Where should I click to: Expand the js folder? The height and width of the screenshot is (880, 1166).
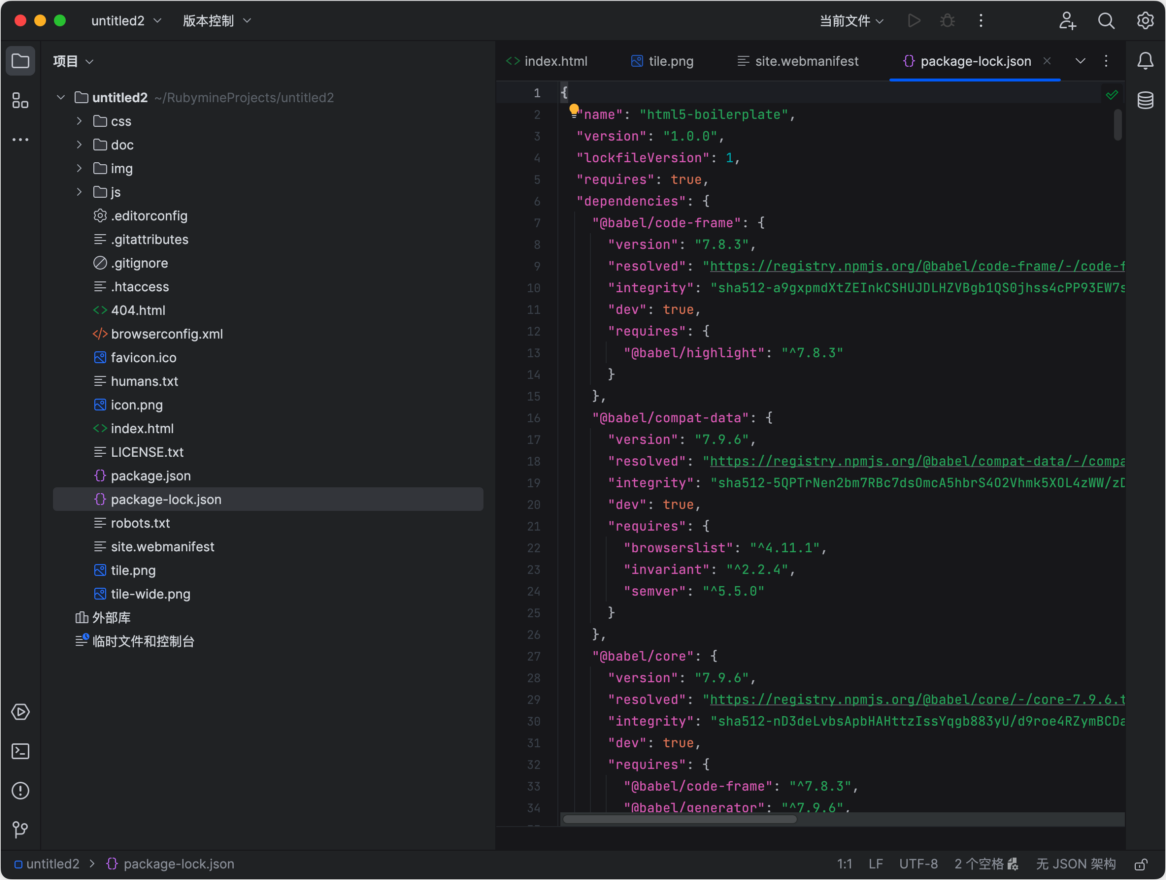point(79,192)
